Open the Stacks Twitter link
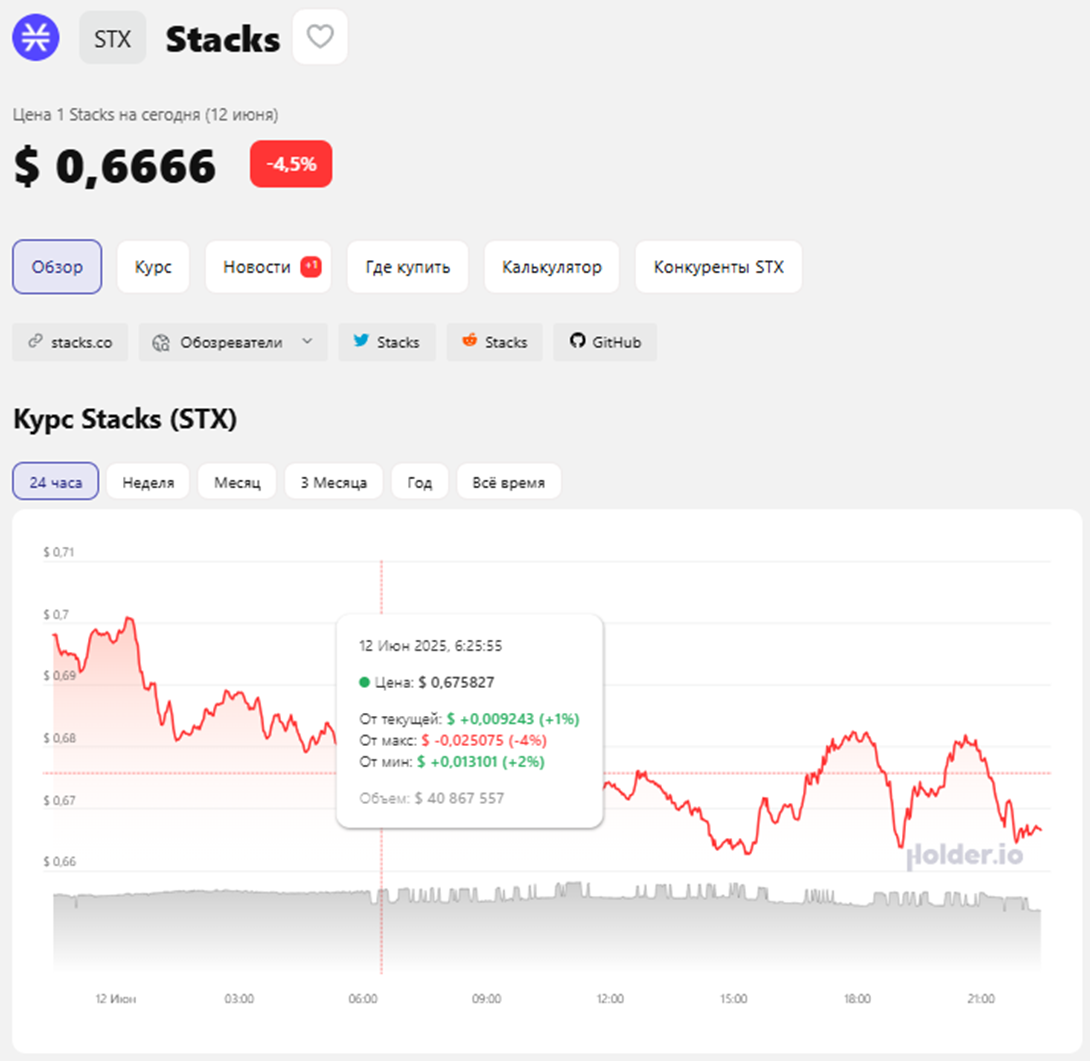 click(x=387, y=342)
